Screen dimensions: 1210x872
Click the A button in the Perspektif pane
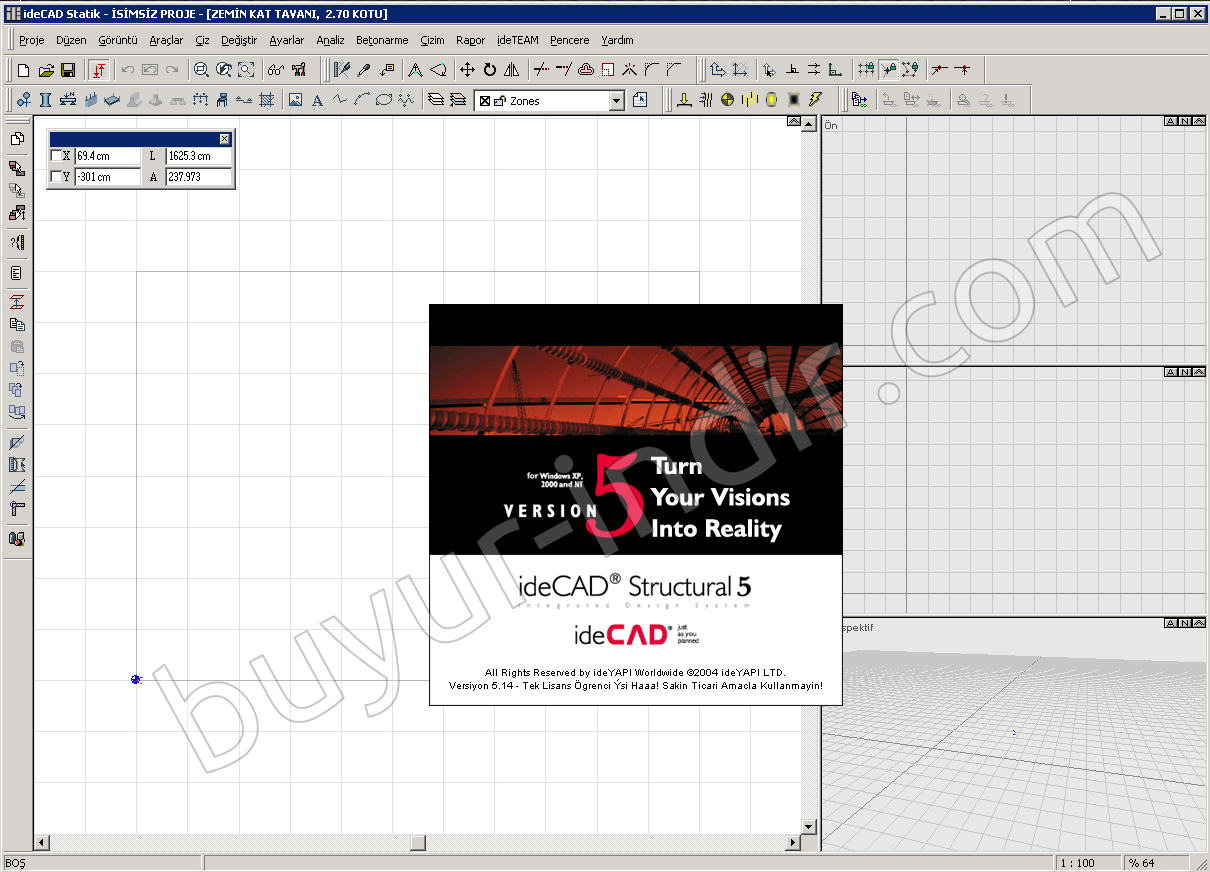click(x=1171, y=623)
